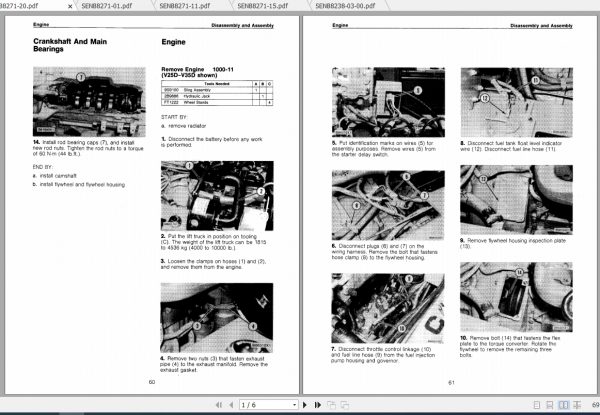The image size is (600, 415).
Task: Click the starter delay switch wires photo
Action: [x=388, y=102]
